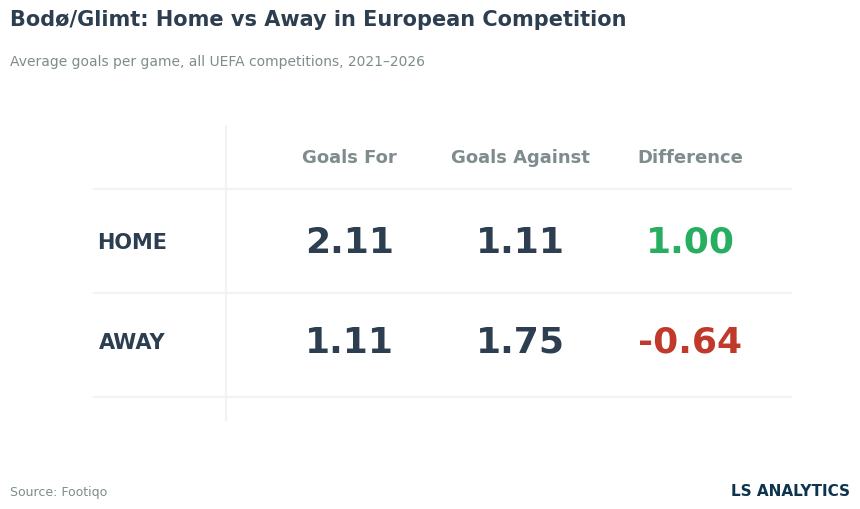Click the Difference column header
This screenshot has width=860, height=509.
click(x=690, y=157)
